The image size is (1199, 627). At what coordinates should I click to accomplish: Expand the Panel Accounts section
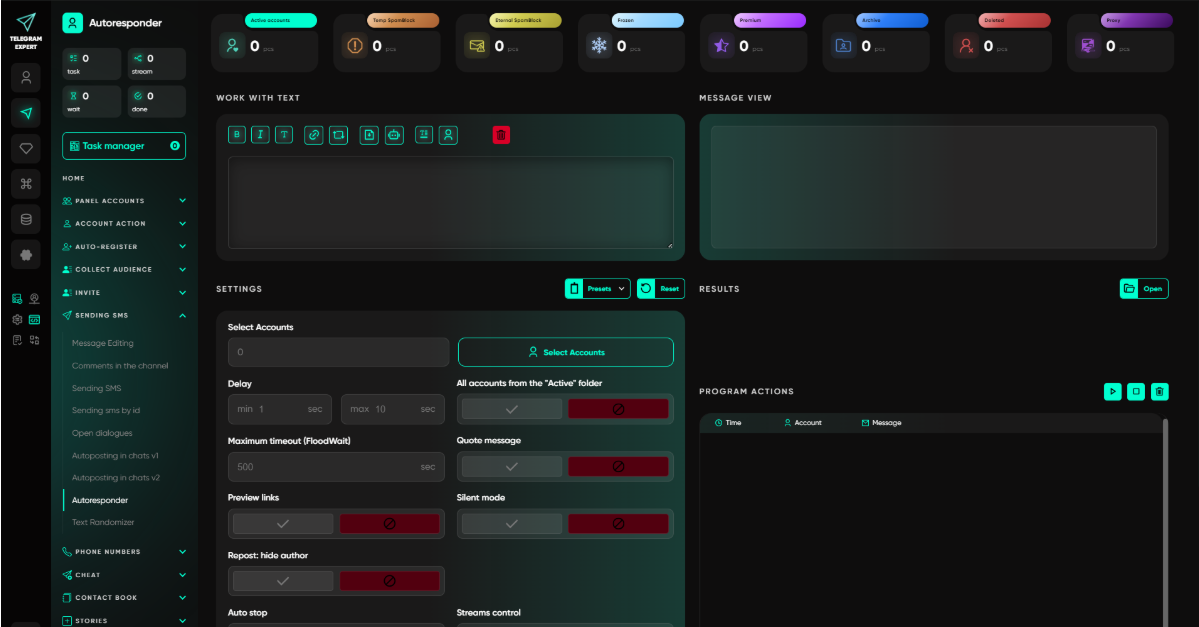click(x=124, y=201)
